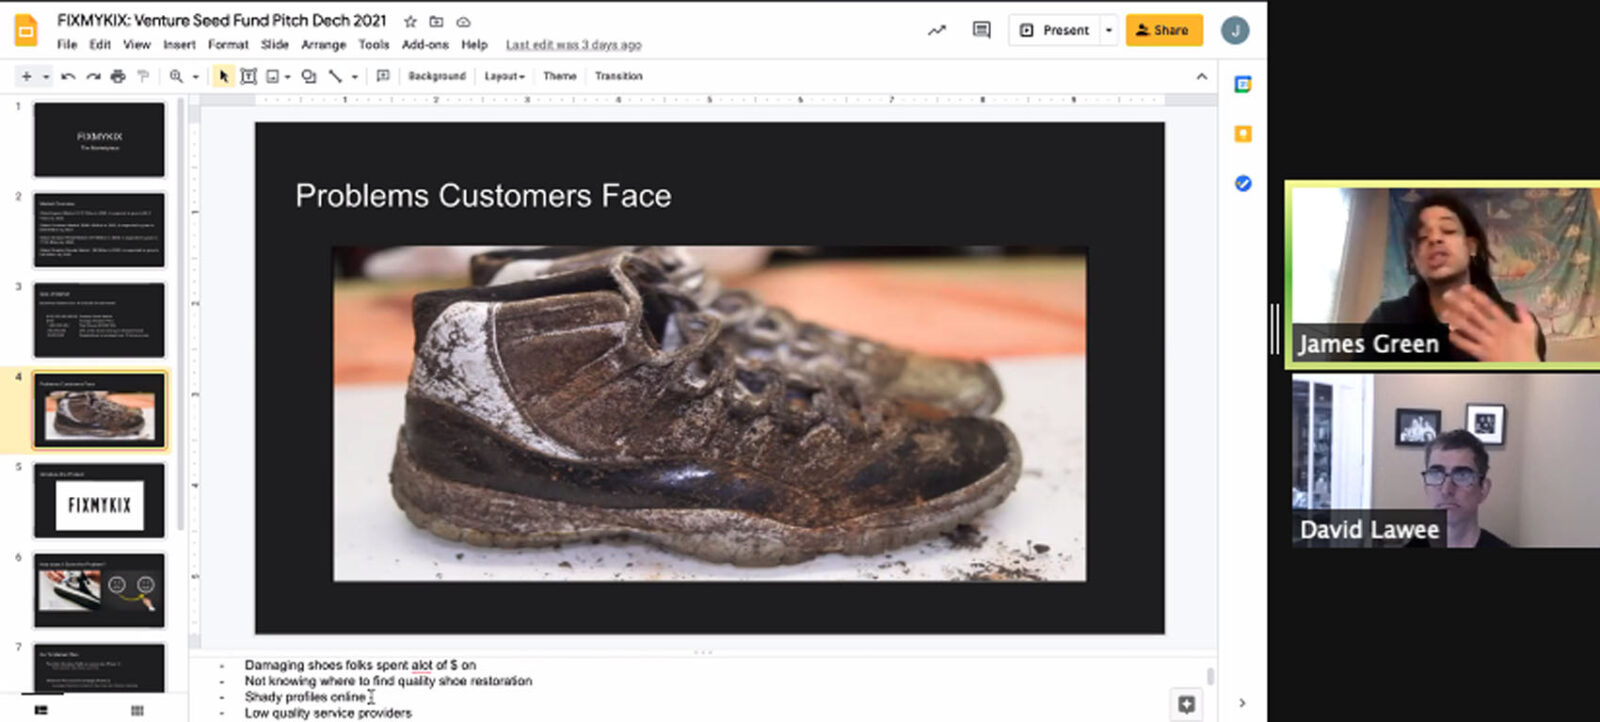Select slide 2 thumbnail
The width and height of the screenshot is (1600, 722).
click(99, 230)
